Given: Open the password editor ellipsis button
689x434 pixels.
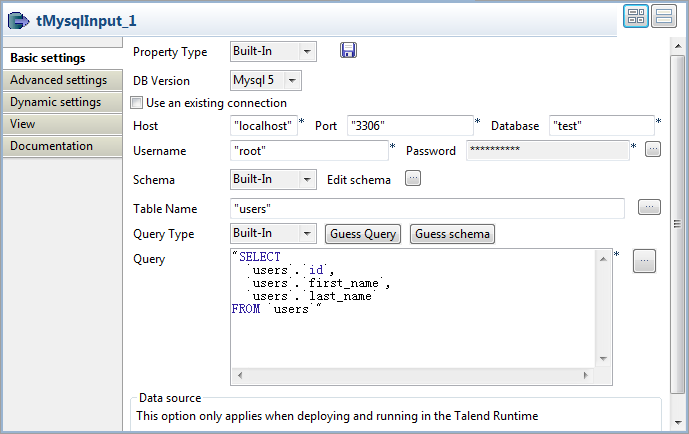Looking at the screenshot, I should click(x=652, y=150).
